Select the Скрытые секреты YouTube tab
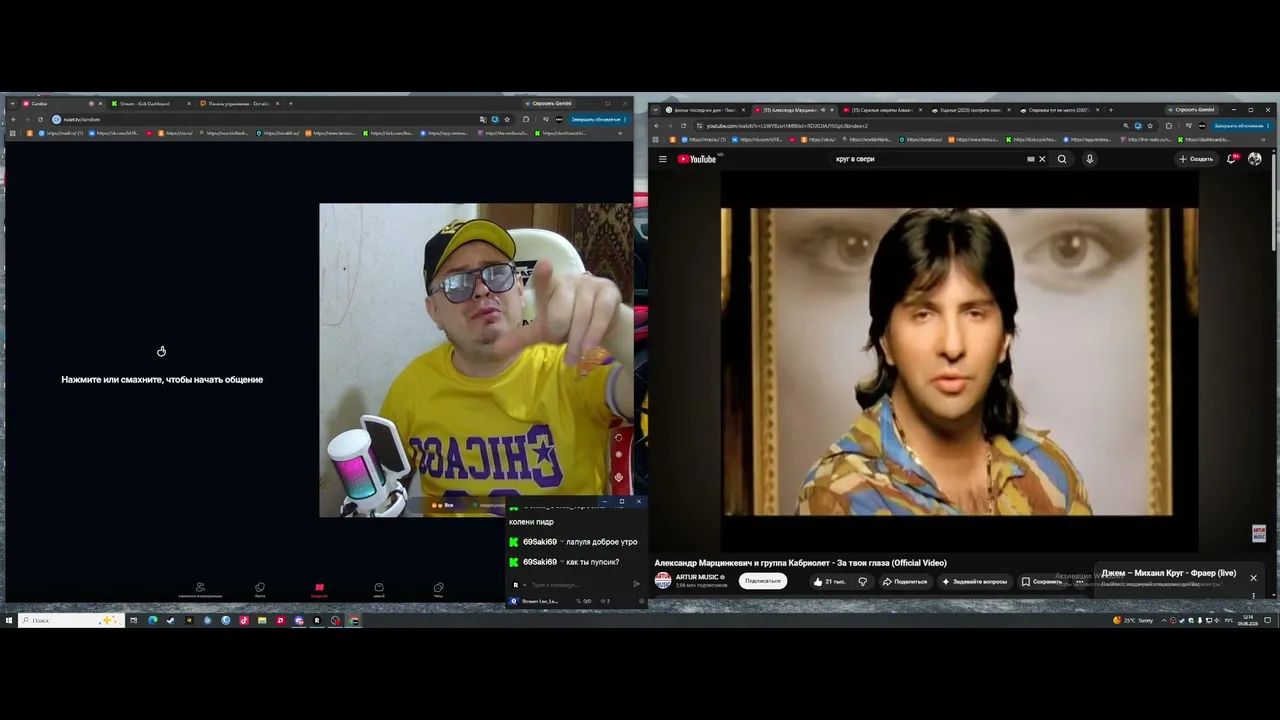Image resolution: width=1280 pixels, height=720 pixels. (882, 110)
